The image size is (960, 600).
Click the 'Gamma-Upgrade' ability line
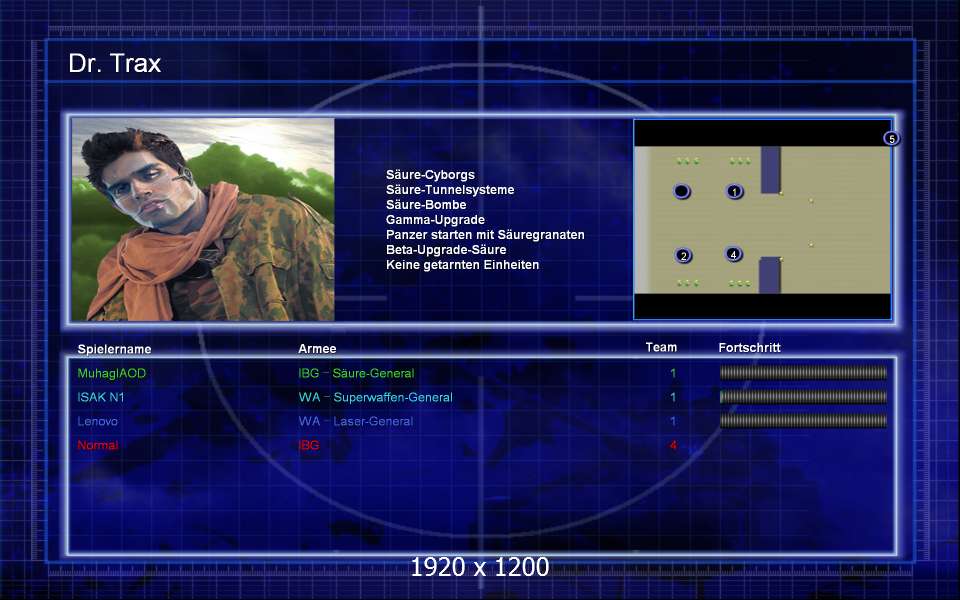[x=435, y=220]
